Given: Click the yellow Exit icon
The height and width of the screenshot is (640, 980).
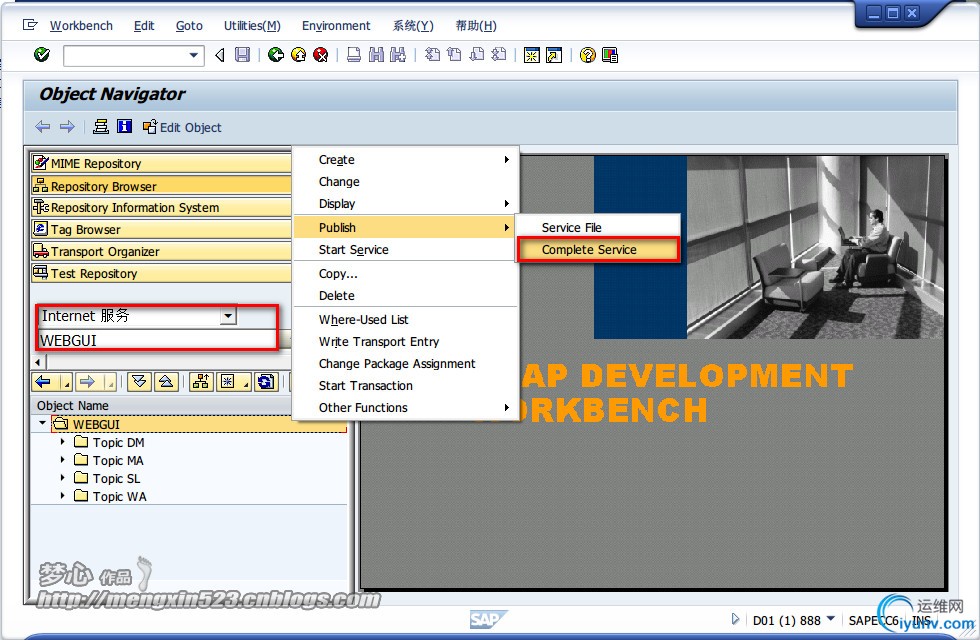Looking at the screenshot, I should (x=299, y=55).
